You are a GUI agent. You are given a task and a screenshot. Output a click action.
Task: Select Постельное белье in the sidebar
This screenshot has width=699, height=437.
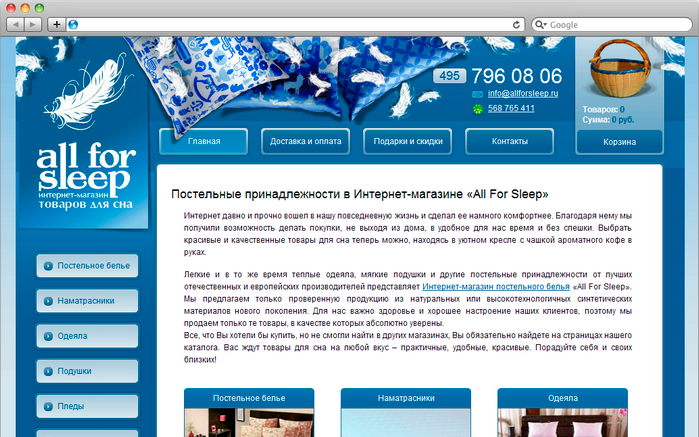coord(87,266)
